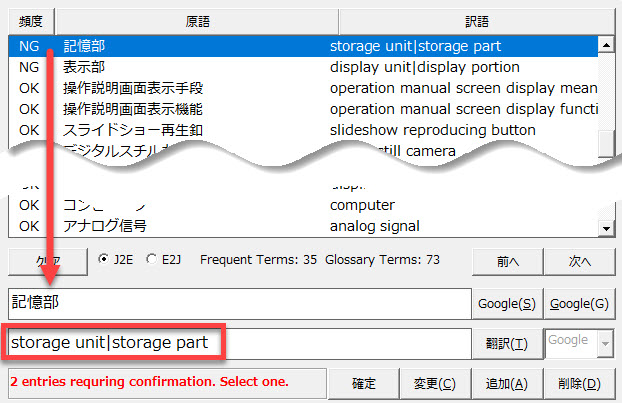The image size is (622, 403).
Task: Sort by the 訳語 column header
Action: [476, 21]
